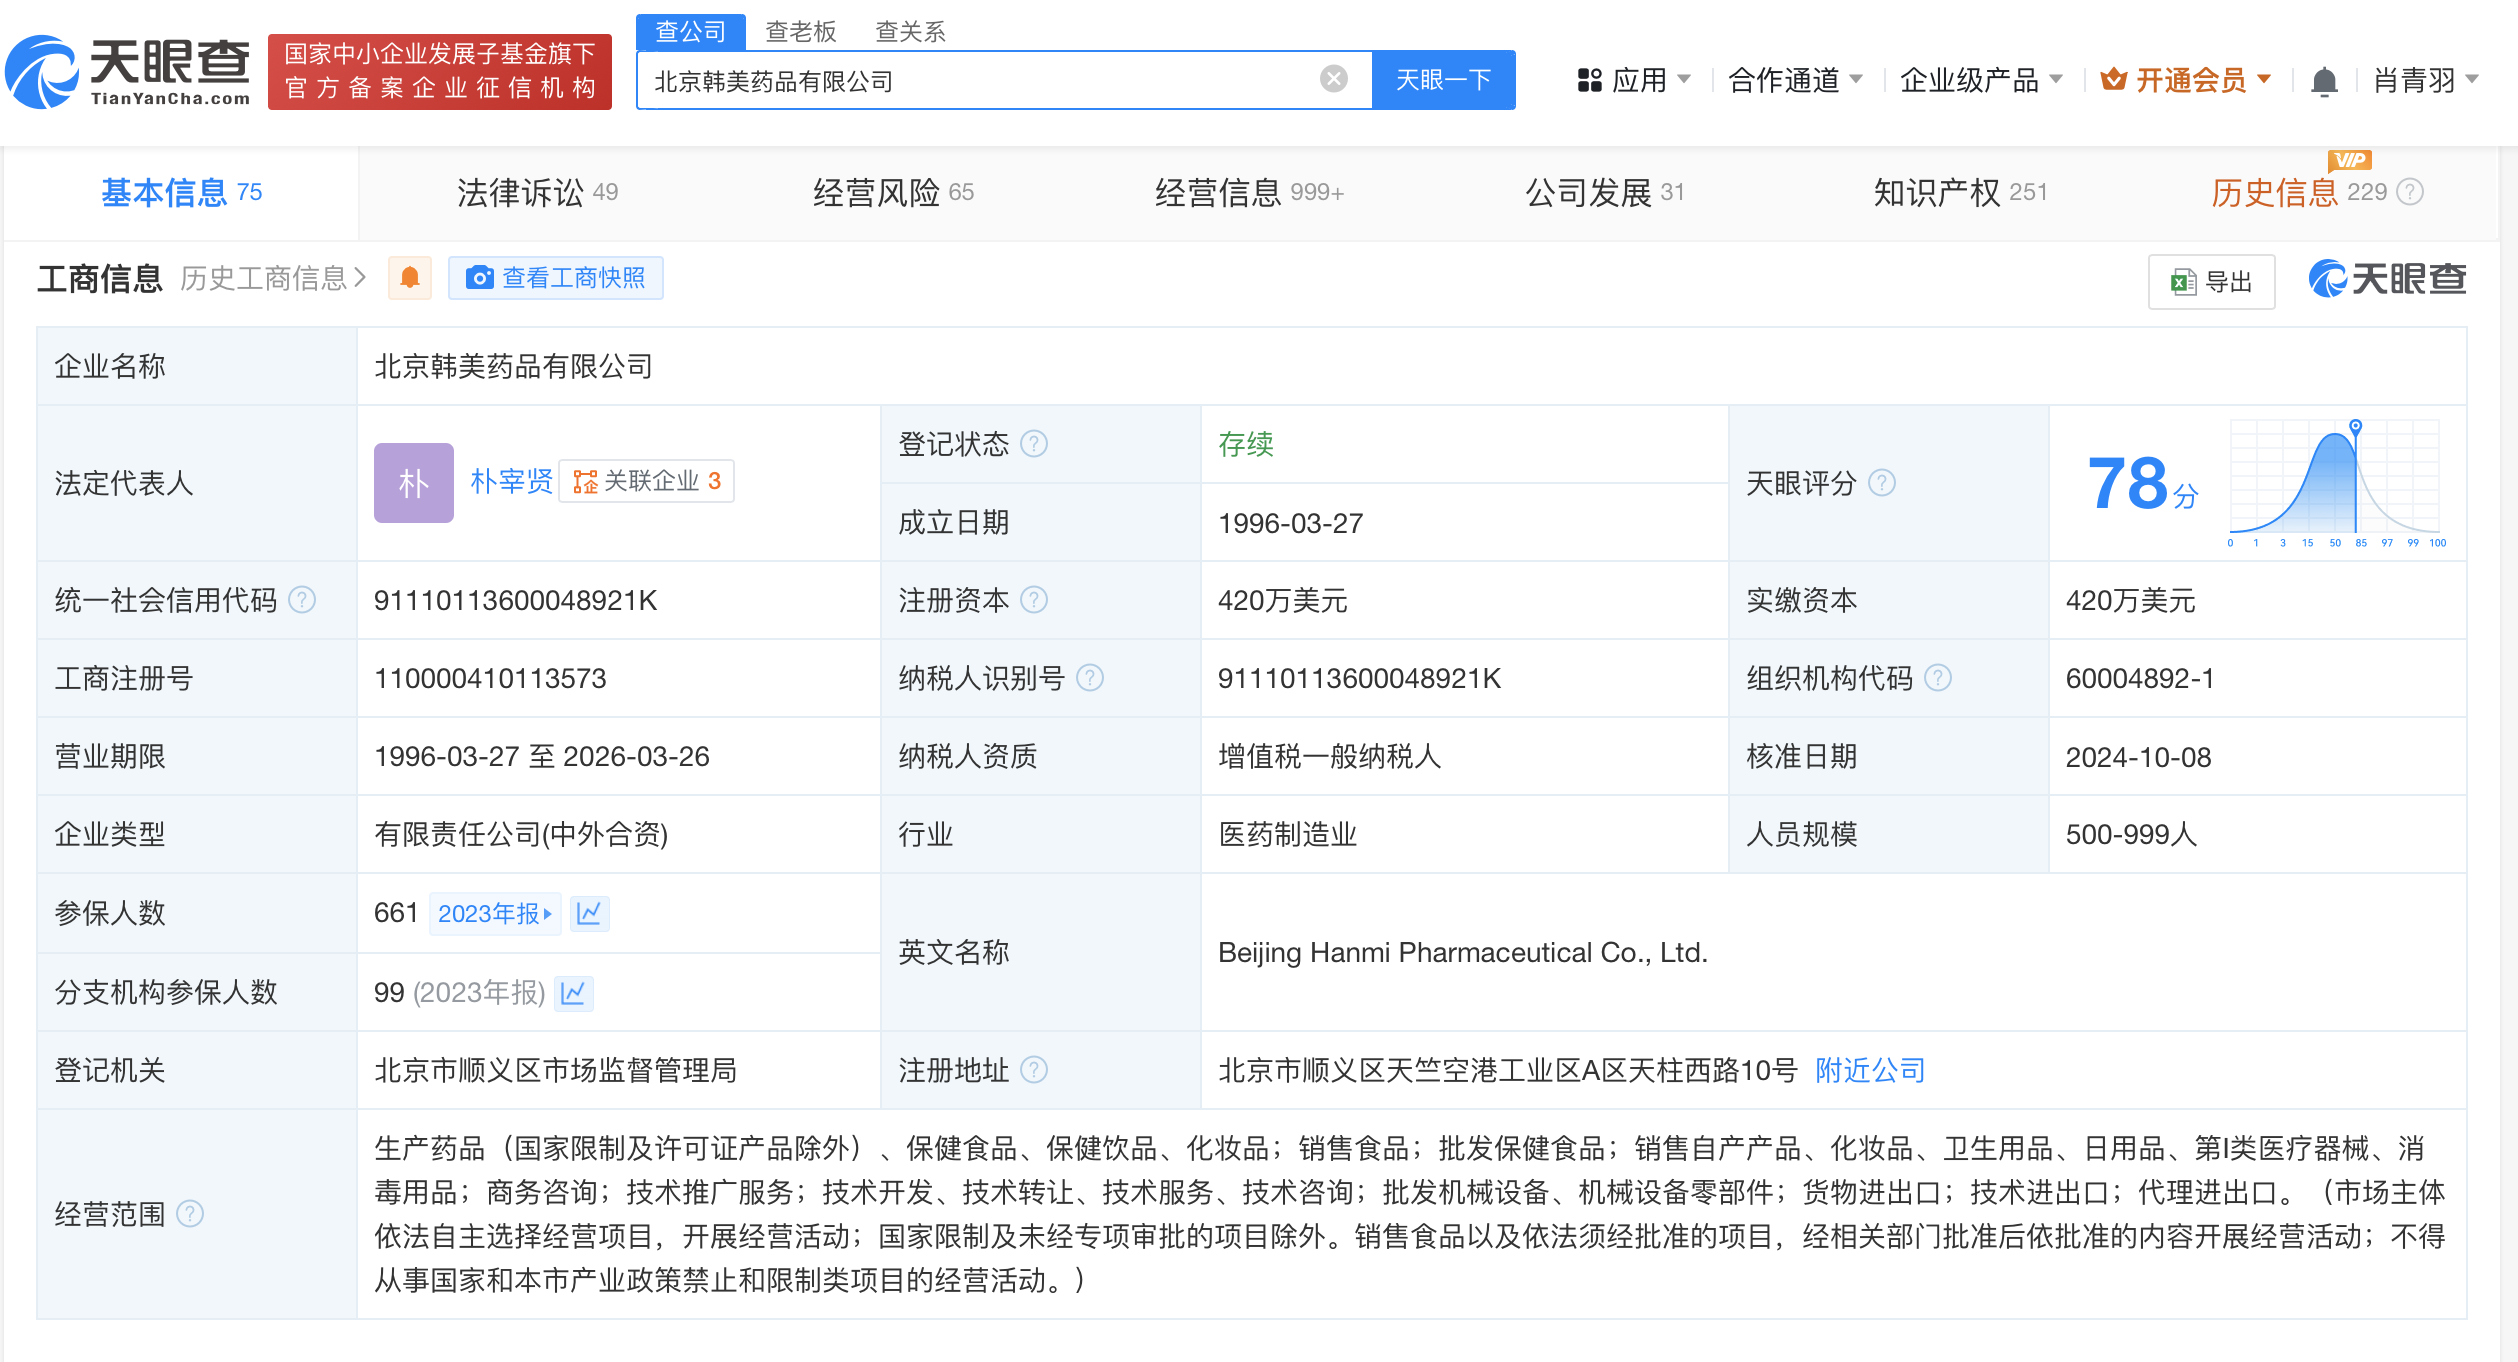Click 核准日期 value 2024-10-08
This screenshot has width=2518, height=1362.
pyautogui.click(x=2138, y=757)
